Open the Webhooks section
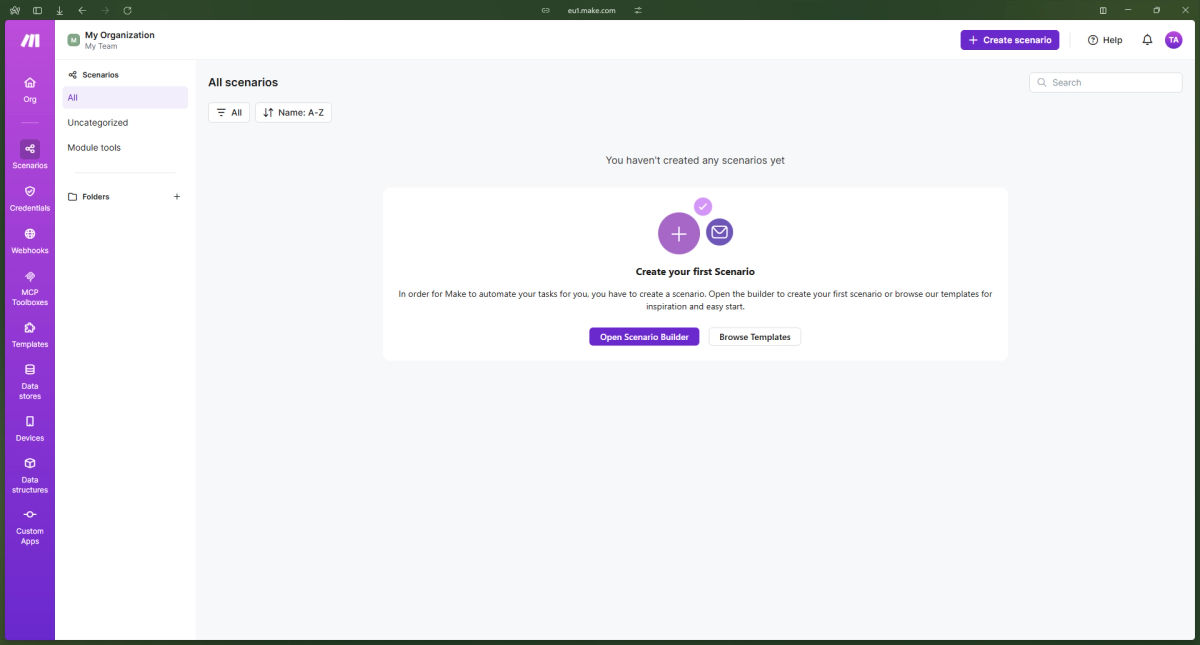Image resolution: width=1200 pixels, height=645 pixels. tap(29, 239)
